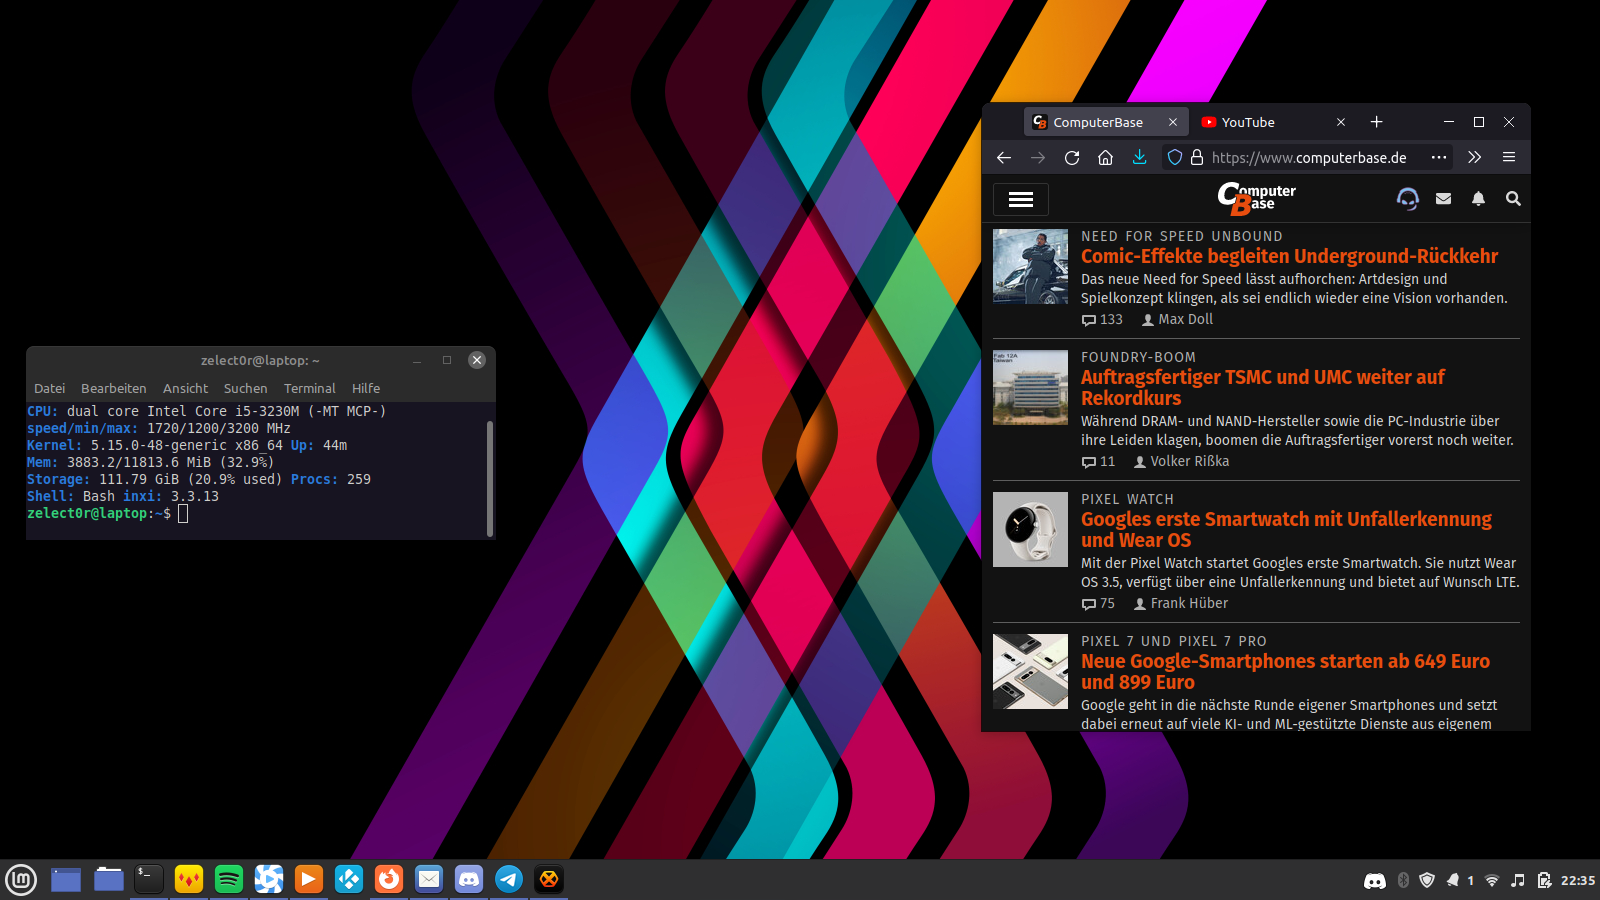Open the terminal Hilfe menu
Image resolution: width=1600 pixels, height=900 pixels.
(x=366, y=389)
